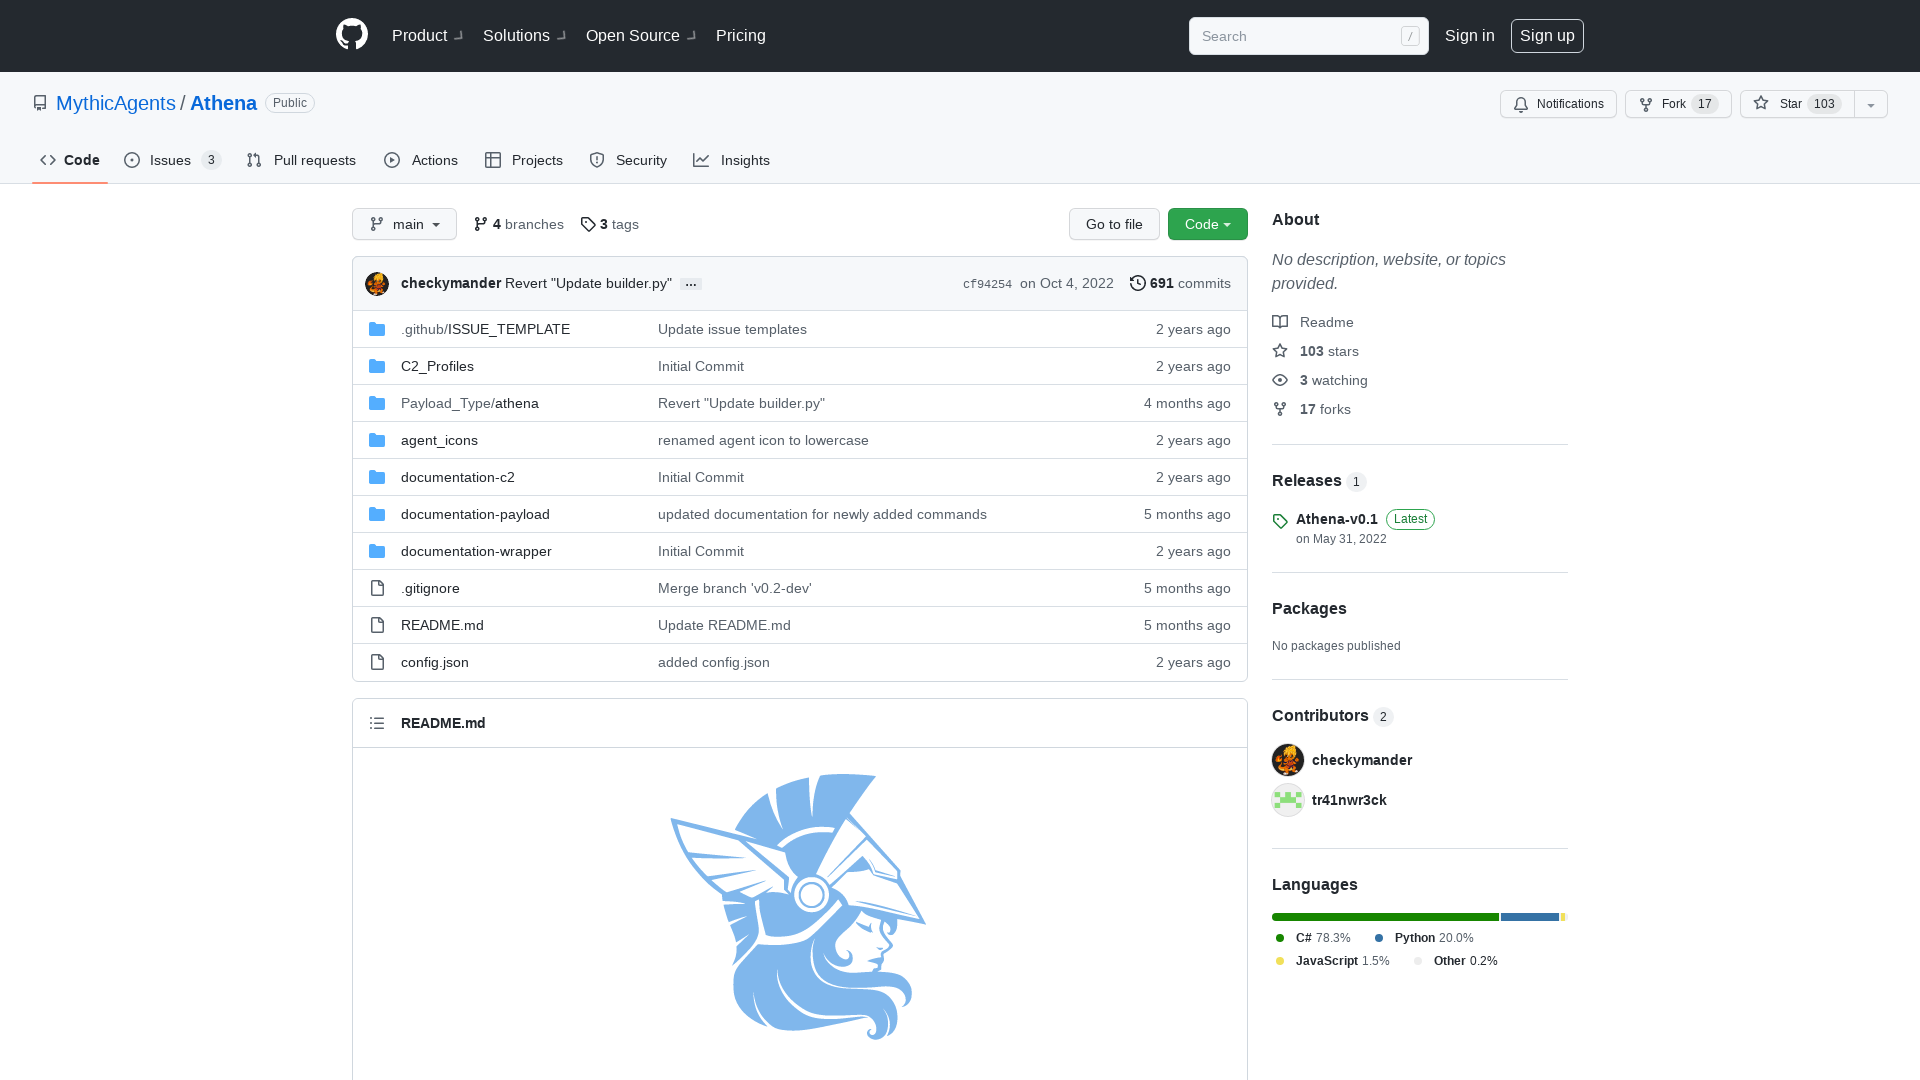
Task: Switch to the Code tab
Action: click(70, 160)
